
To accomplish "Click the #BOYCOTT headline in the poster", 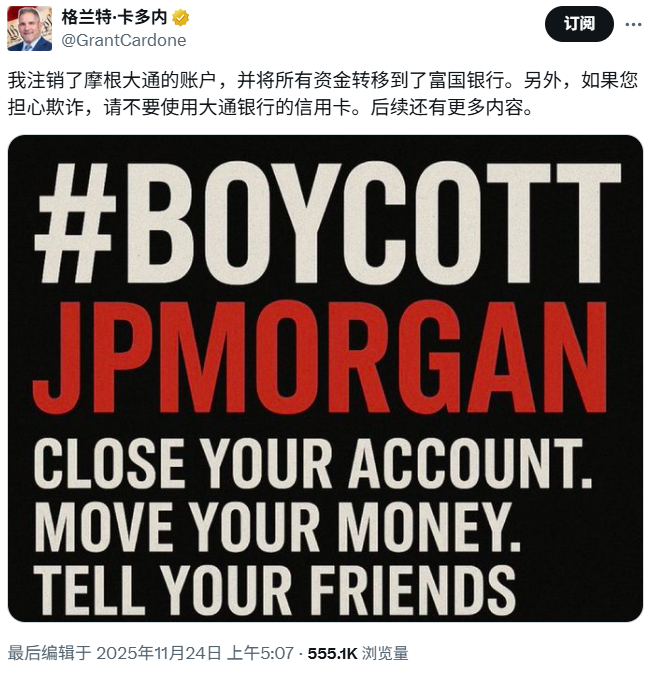I will point(328,223).
